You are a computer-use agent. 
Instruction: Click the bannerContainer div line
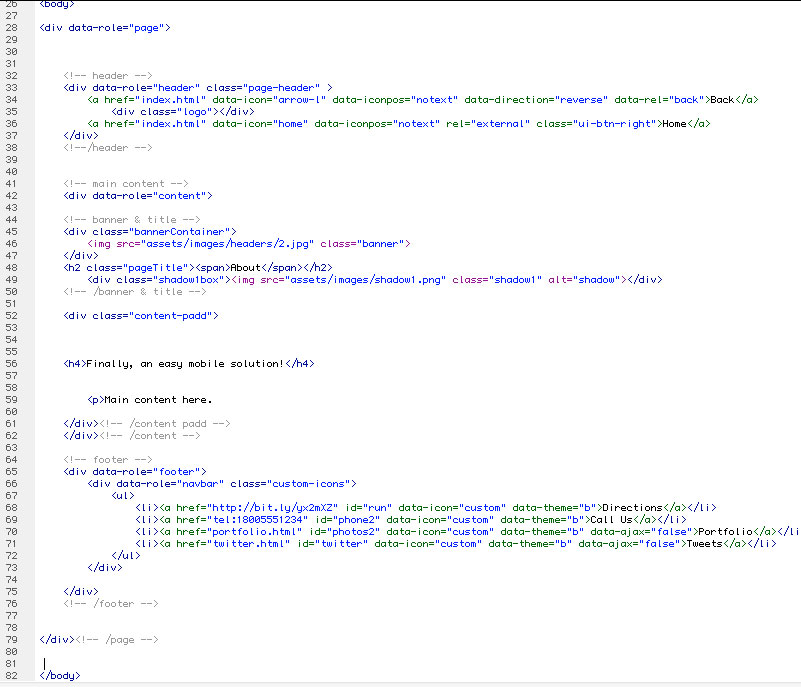pyautogui.click(x=150, y=232)
